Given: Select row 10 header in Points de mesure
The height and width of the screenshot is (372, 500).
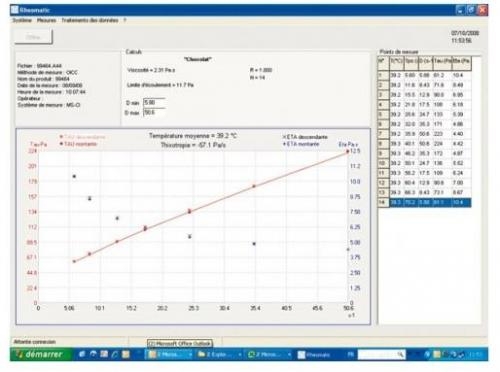Looking at the screenshot, I should point(383,163).
